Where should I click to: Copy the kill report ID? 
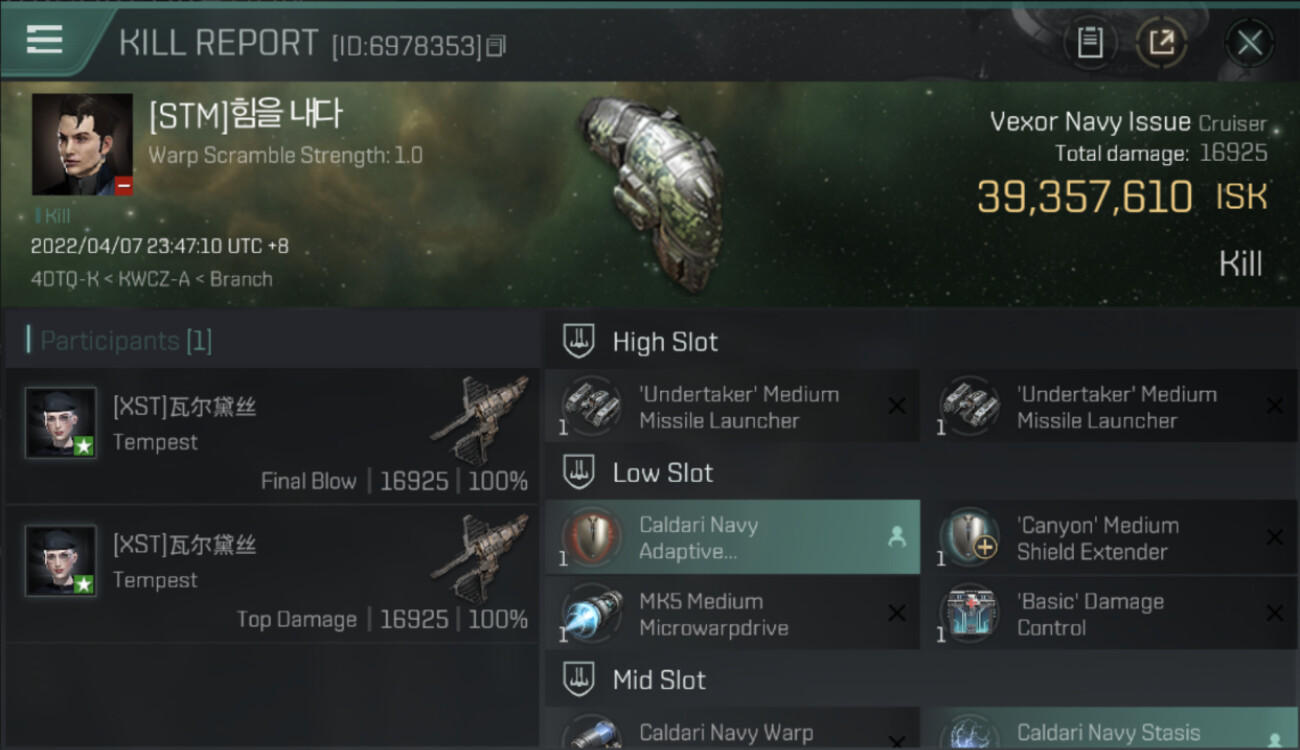click(x=497, y=45)
